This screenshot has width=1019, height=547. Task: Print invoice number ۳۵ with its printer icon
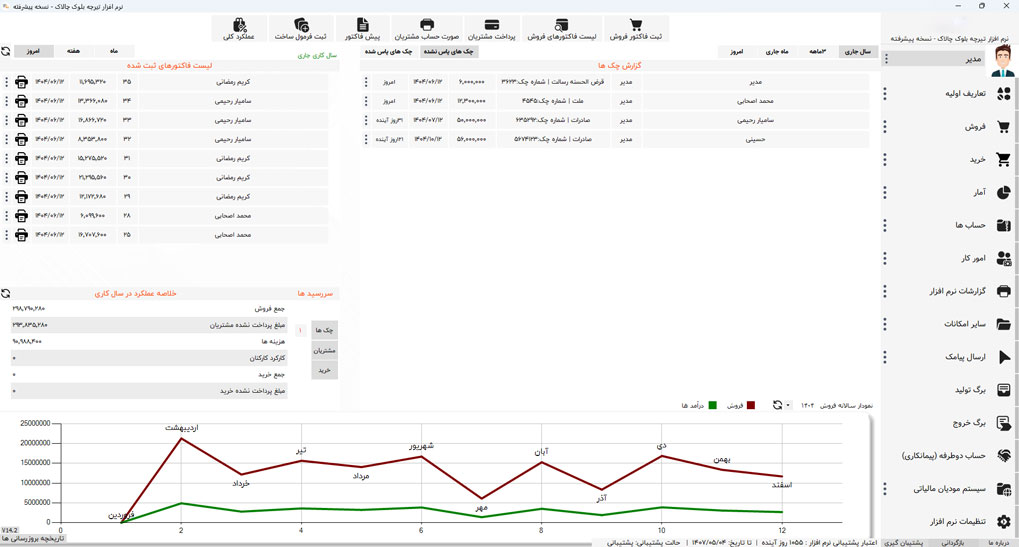pos(21,82)
